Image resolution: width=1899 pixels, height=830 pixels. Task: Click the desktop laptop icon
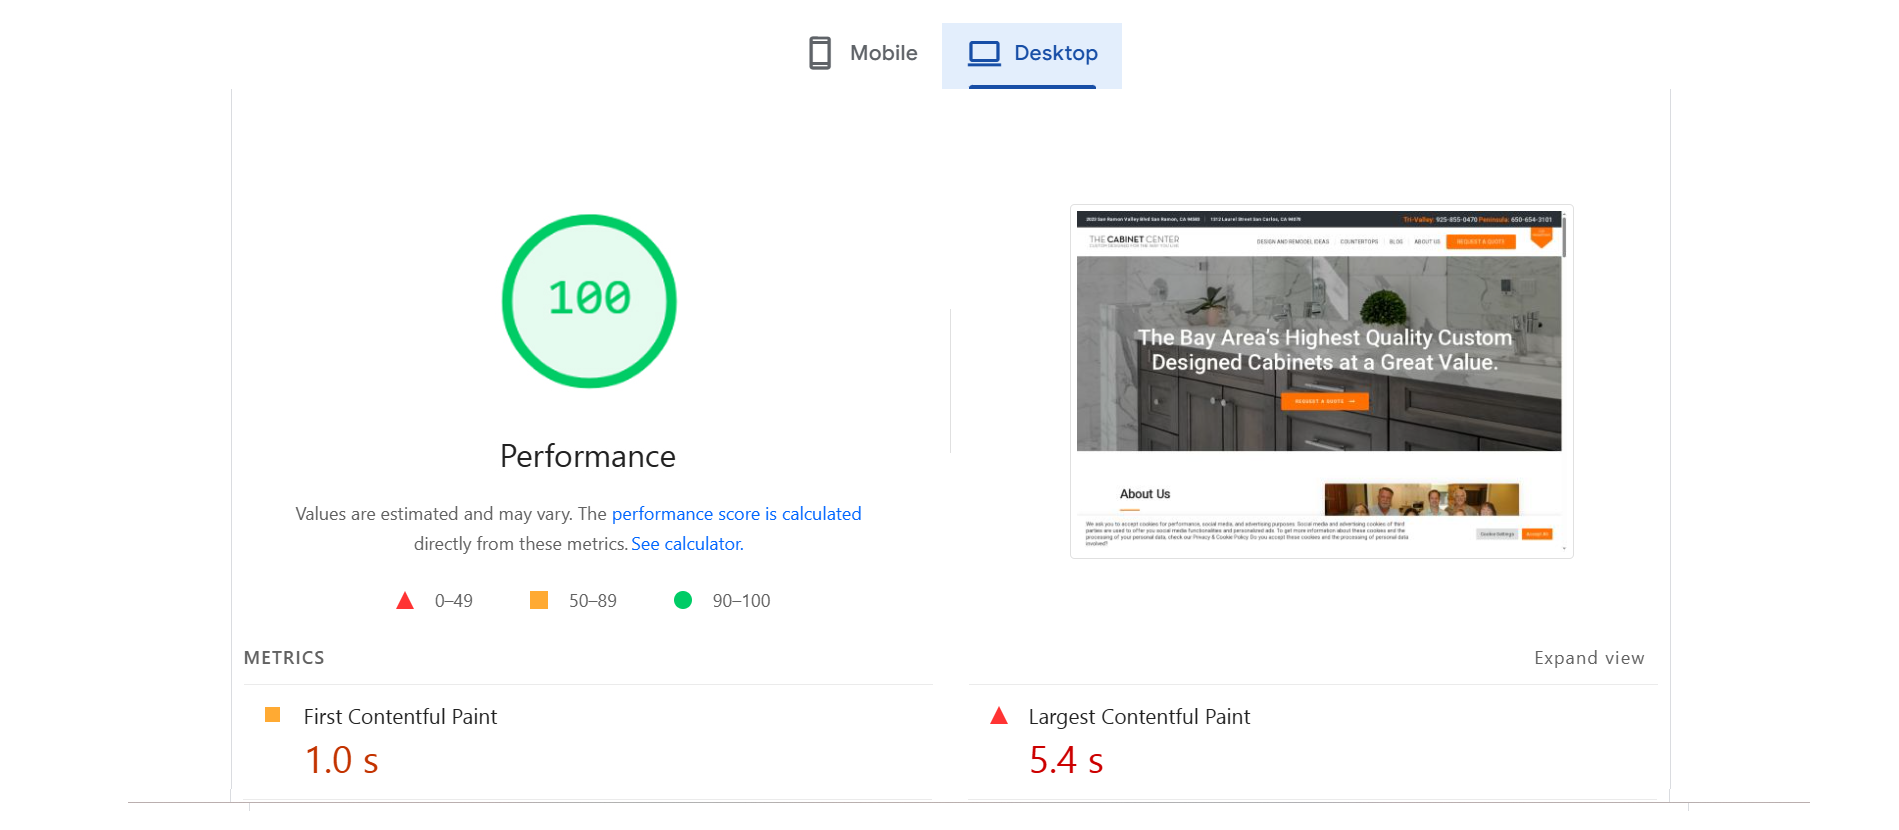pos(984,53)
